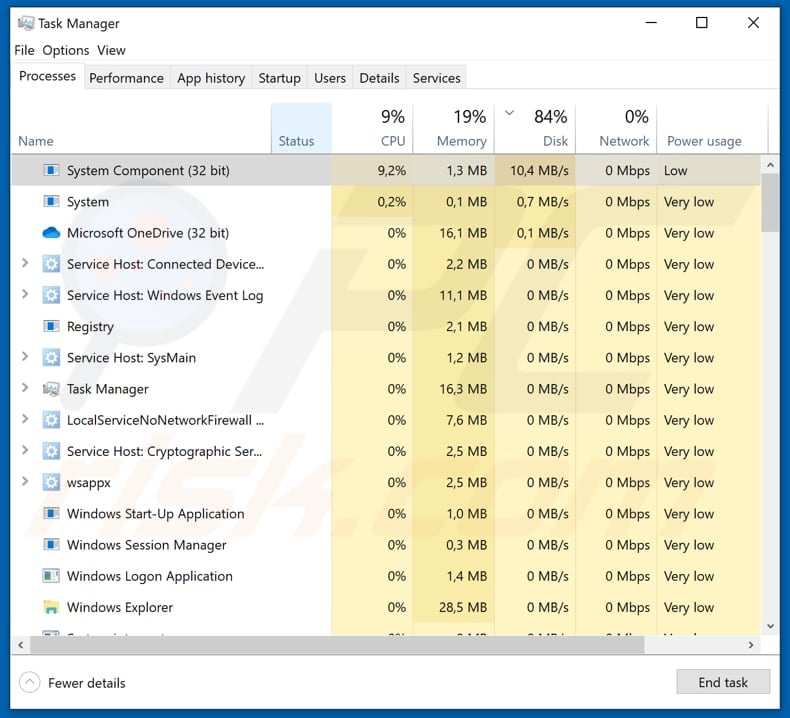
Task: Switch to the Performance tab
Action: (126, 78)
